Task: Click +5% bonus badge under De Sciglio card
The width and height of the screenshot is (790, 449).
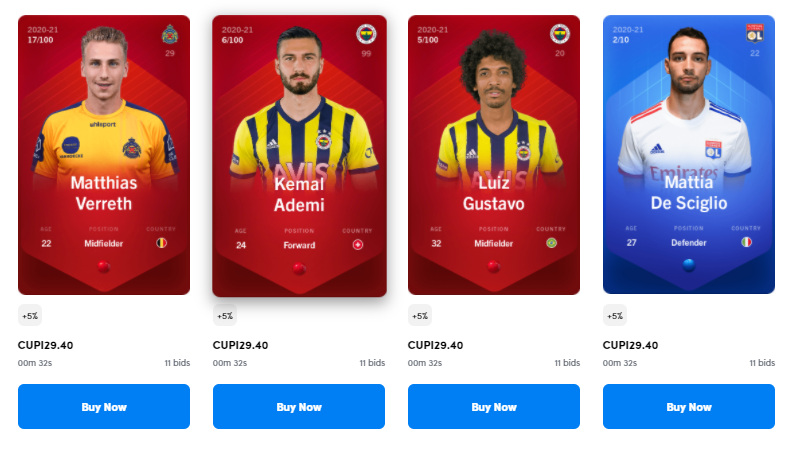Action: [x=615, y=316]
